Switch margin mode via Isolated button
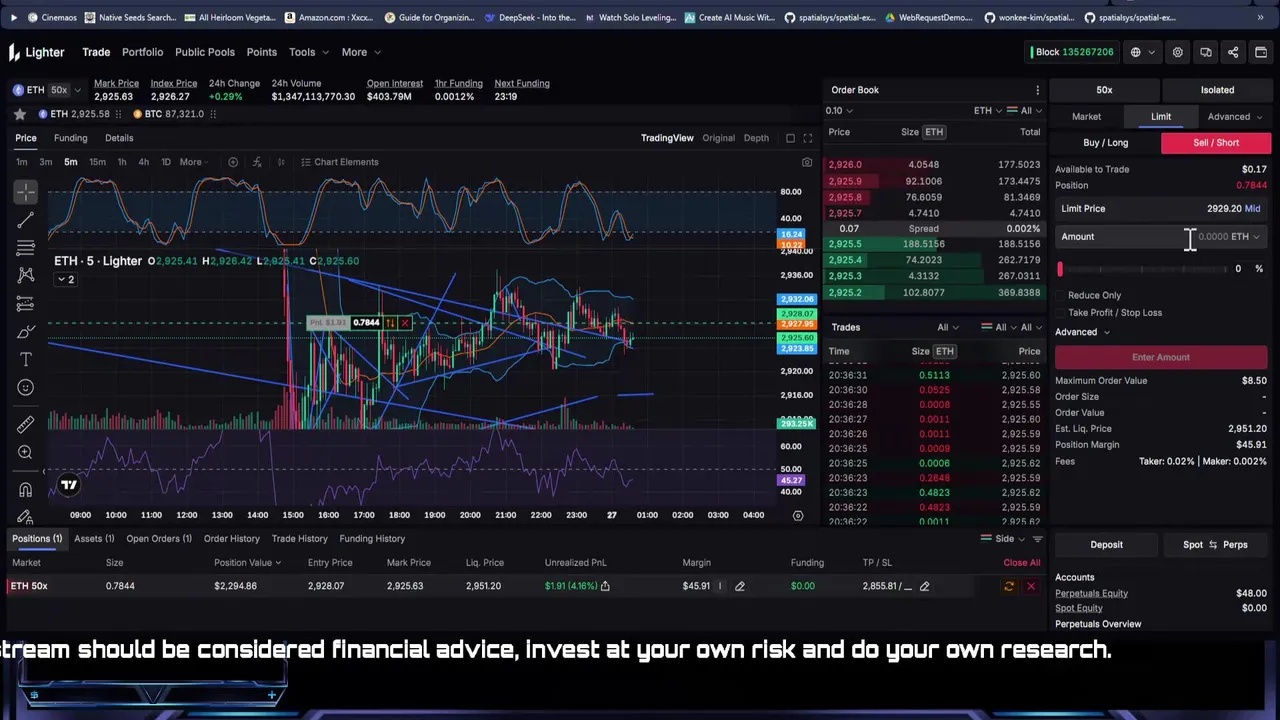The height and width of the screenshot is (720, 1280). tap(1217, 90)
